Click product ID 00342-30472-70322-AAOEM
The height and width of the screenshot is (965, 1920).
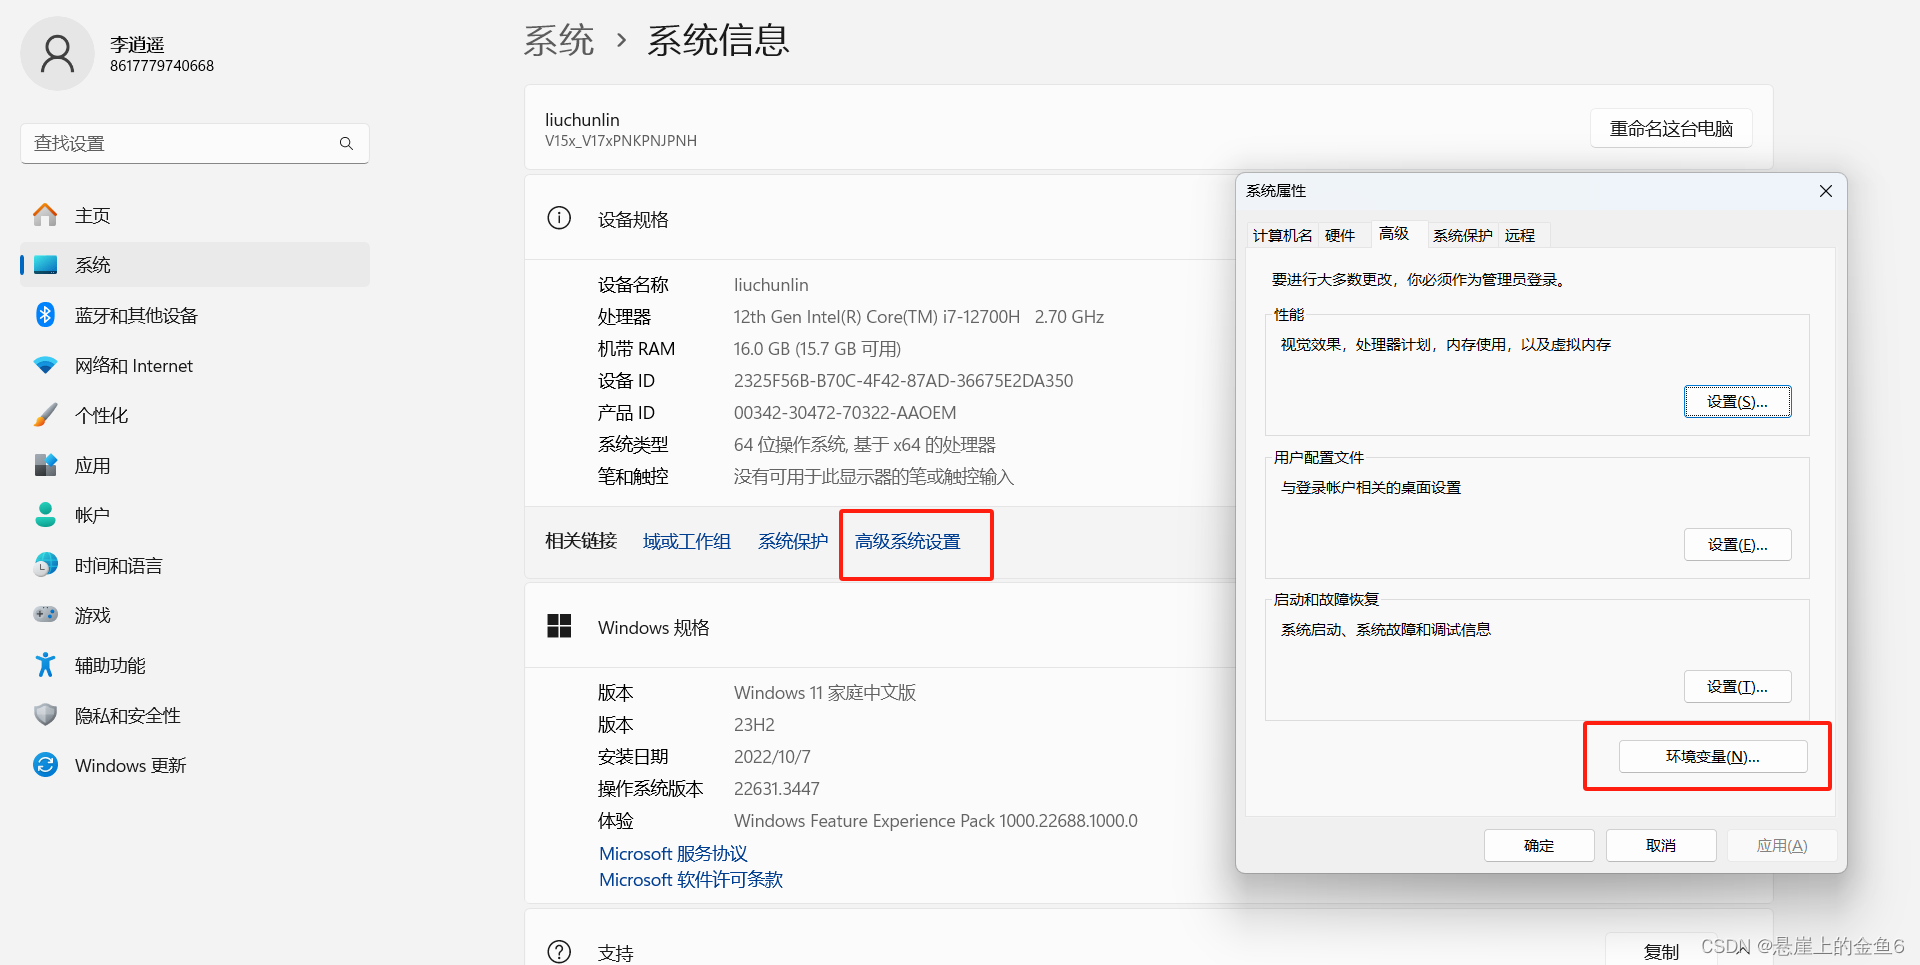(x=845, y=413)
